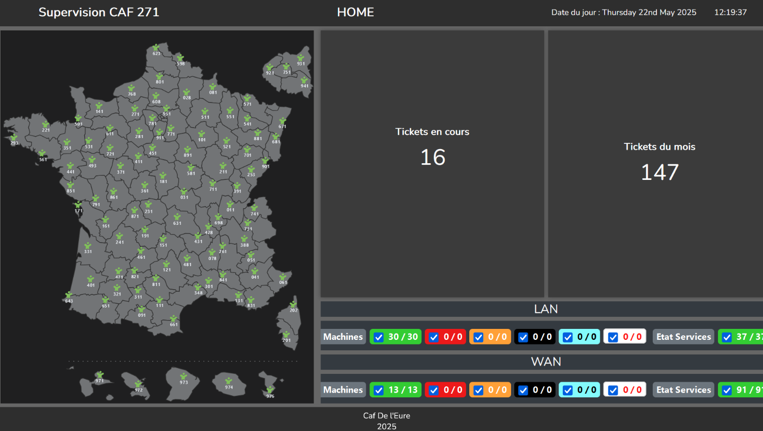
Task: Toggle LAN Machines orange 0 / 0 checkbox
Action: point(478,337)
